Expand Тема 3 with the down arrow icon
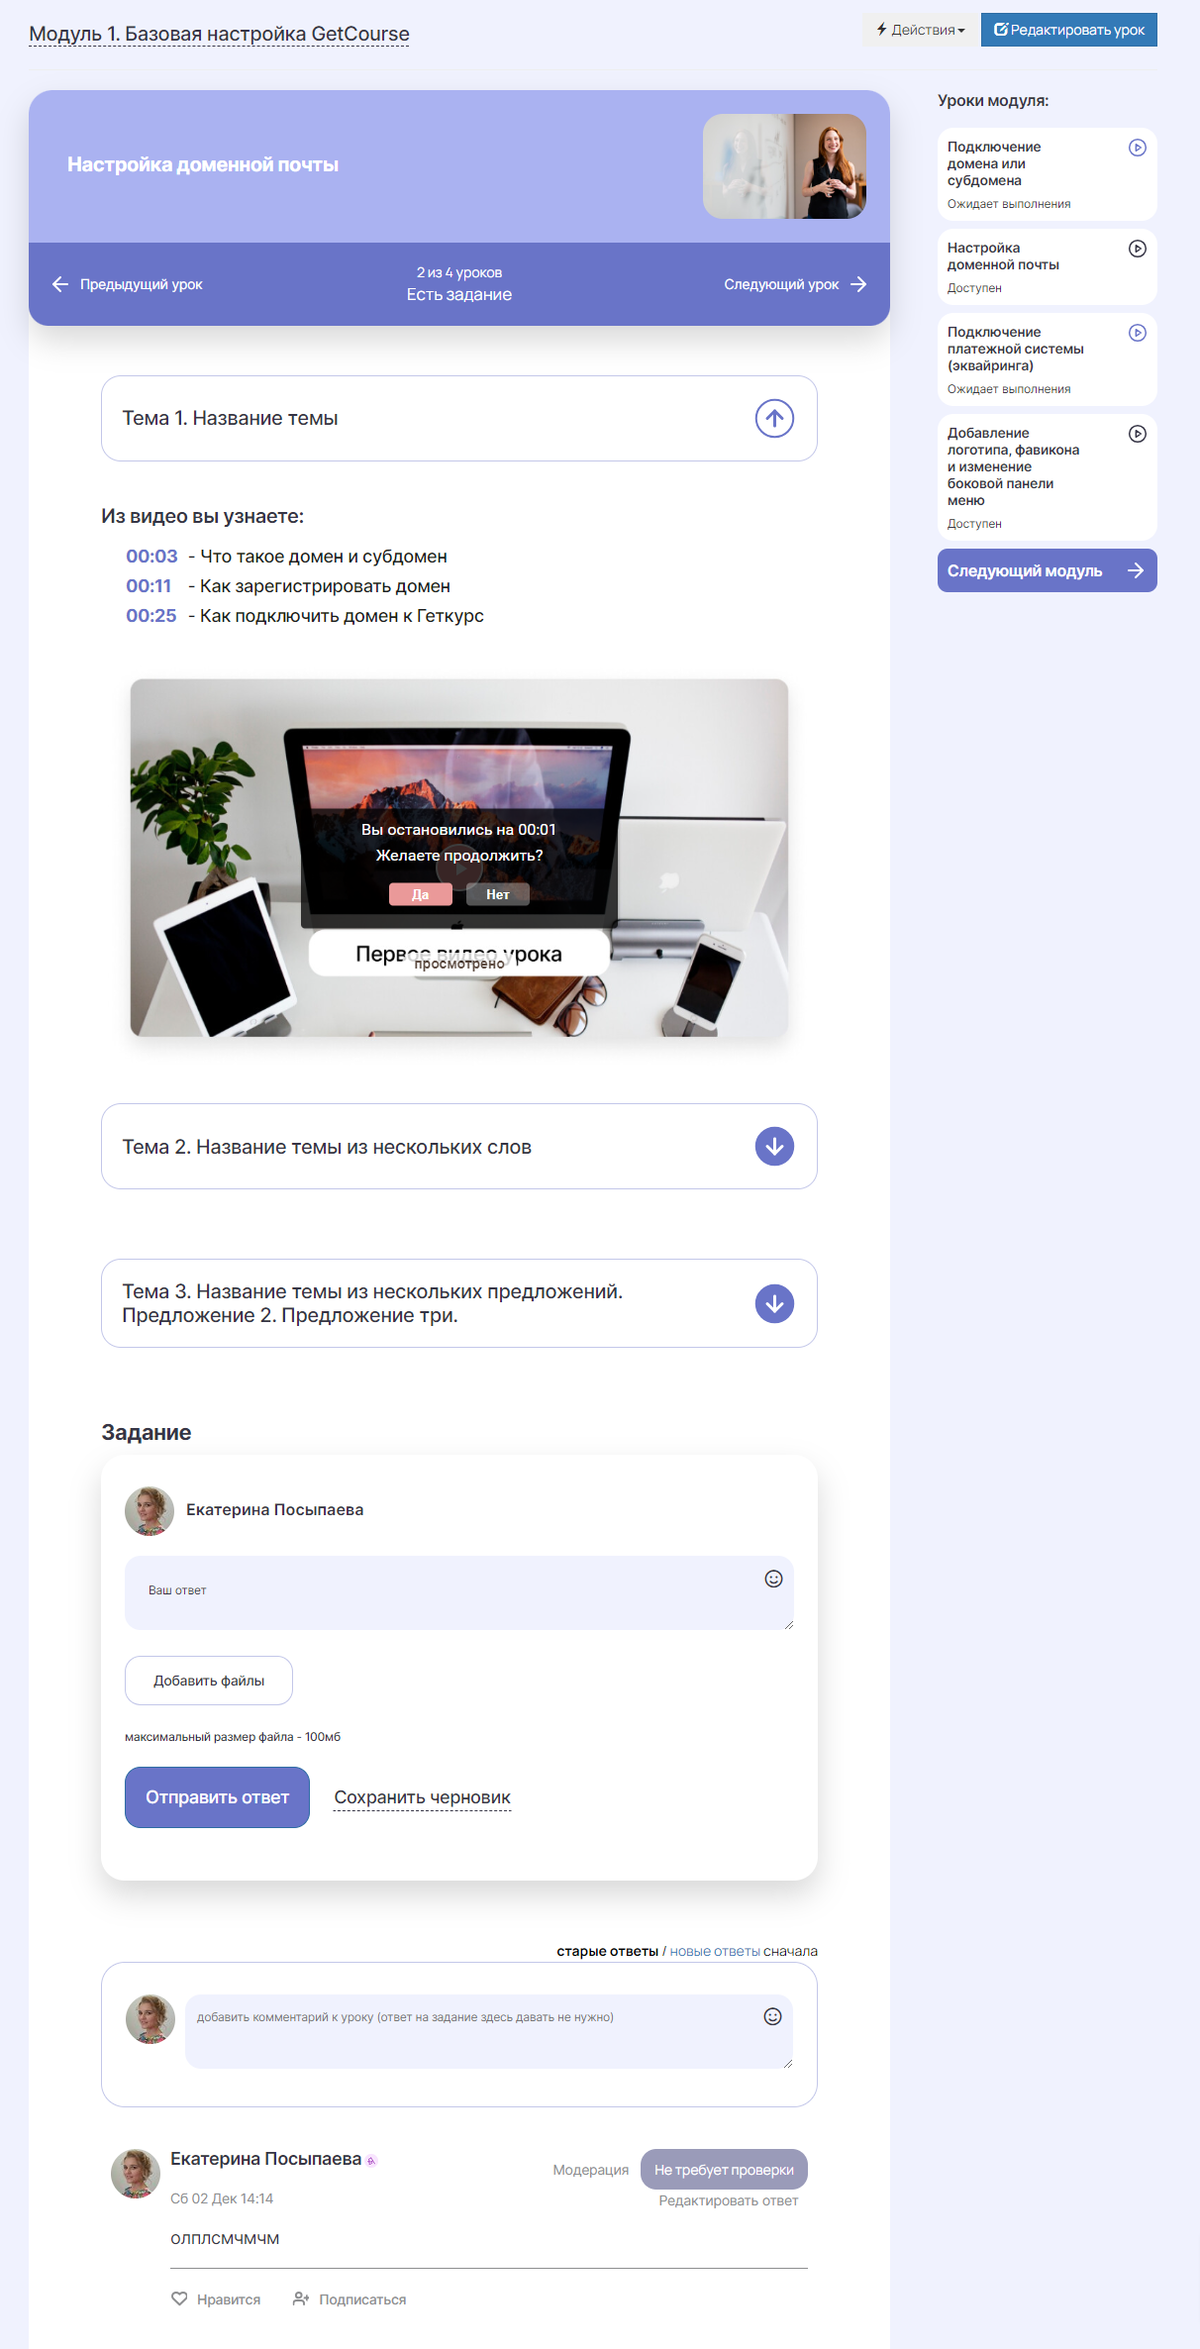The height and width of the screenshot is (2349, 1200). point(774,1303)
